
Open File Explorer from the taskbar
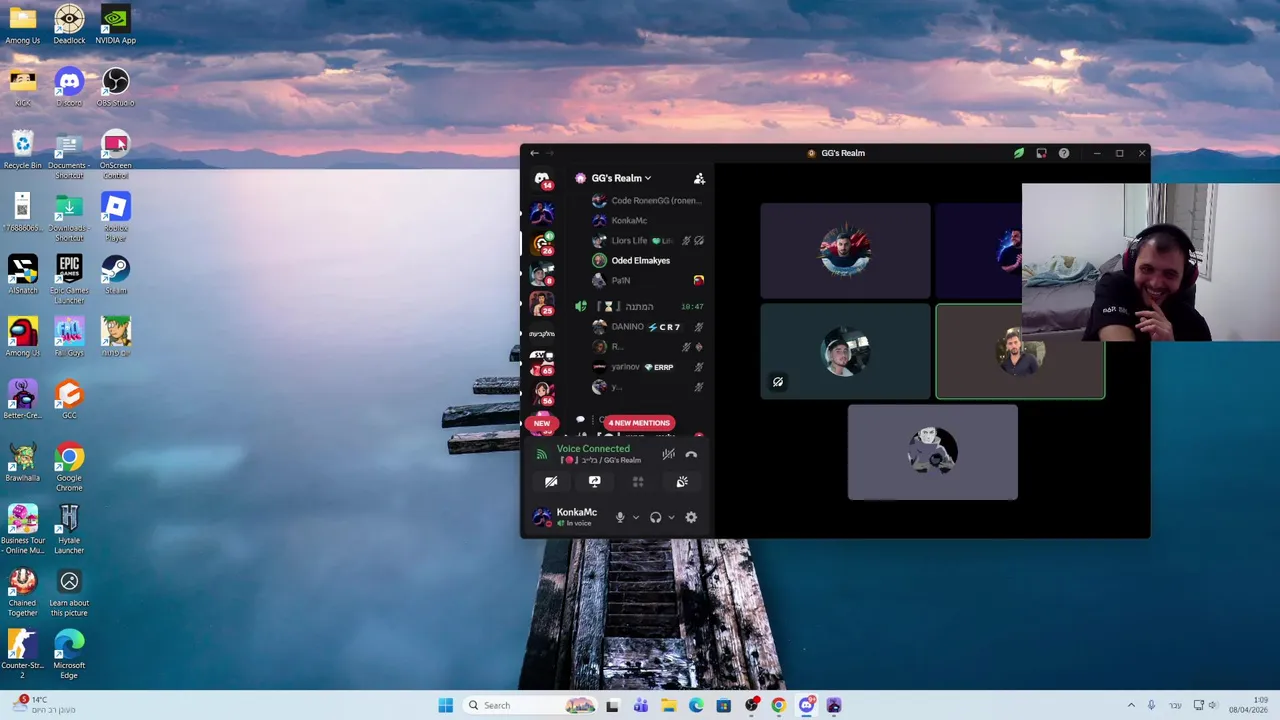(x=668, y=705)
